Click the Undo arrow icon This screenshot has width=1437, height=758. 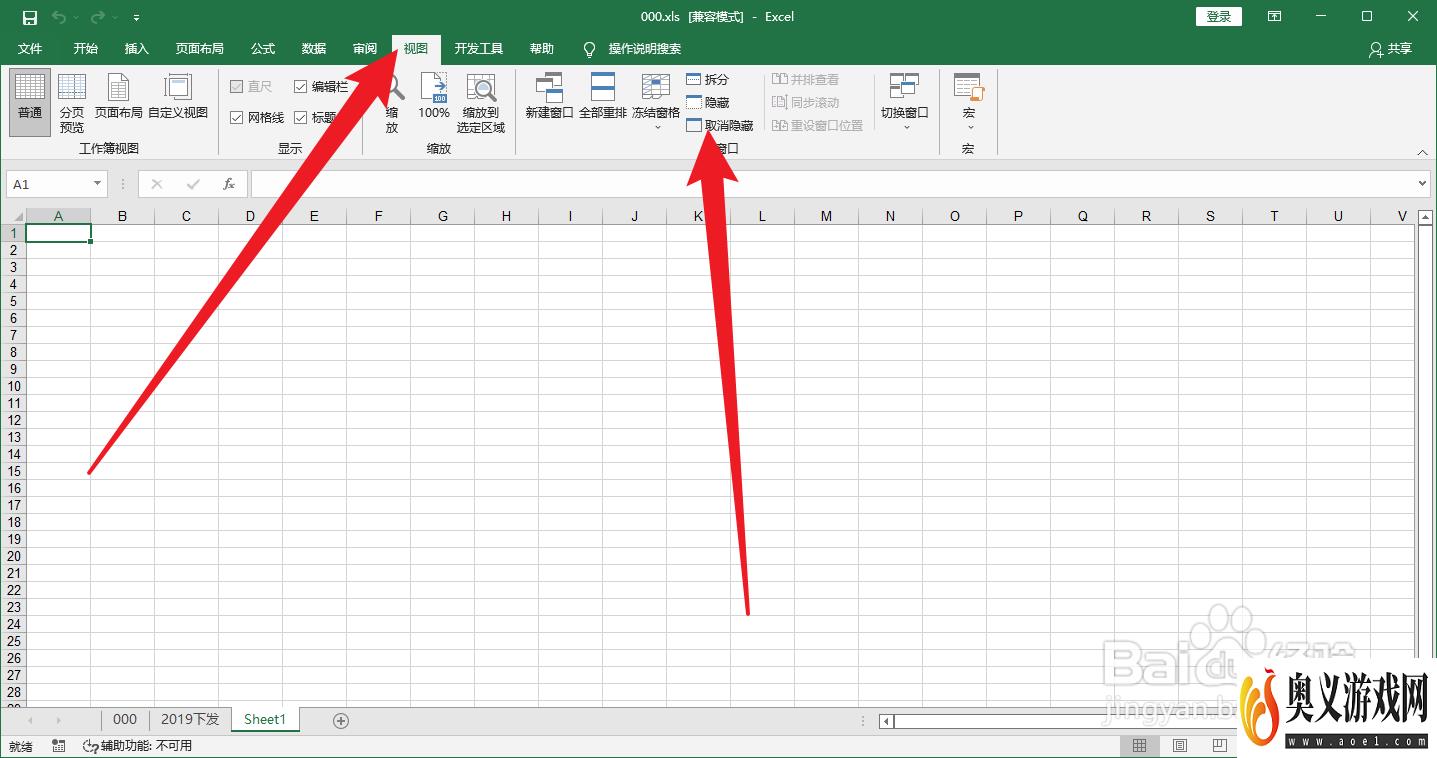59,17
